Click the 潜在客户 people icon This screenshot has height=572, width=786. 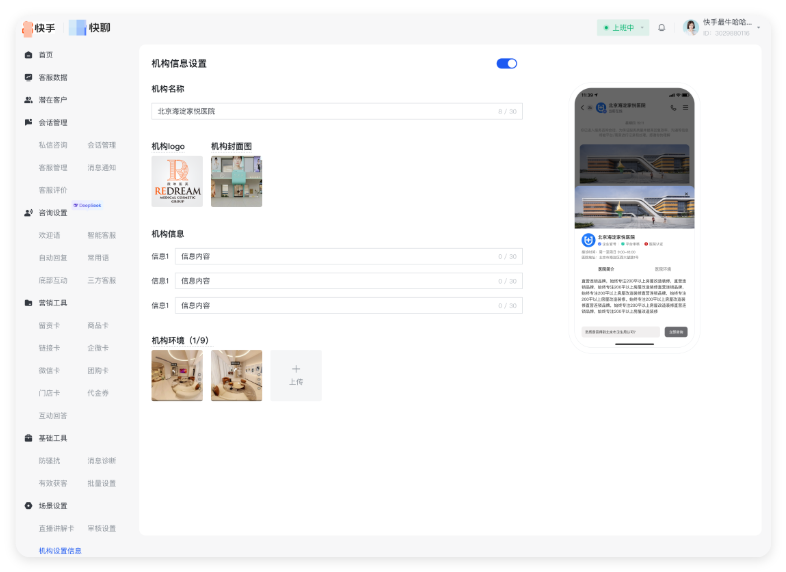(x=29, y=100)
